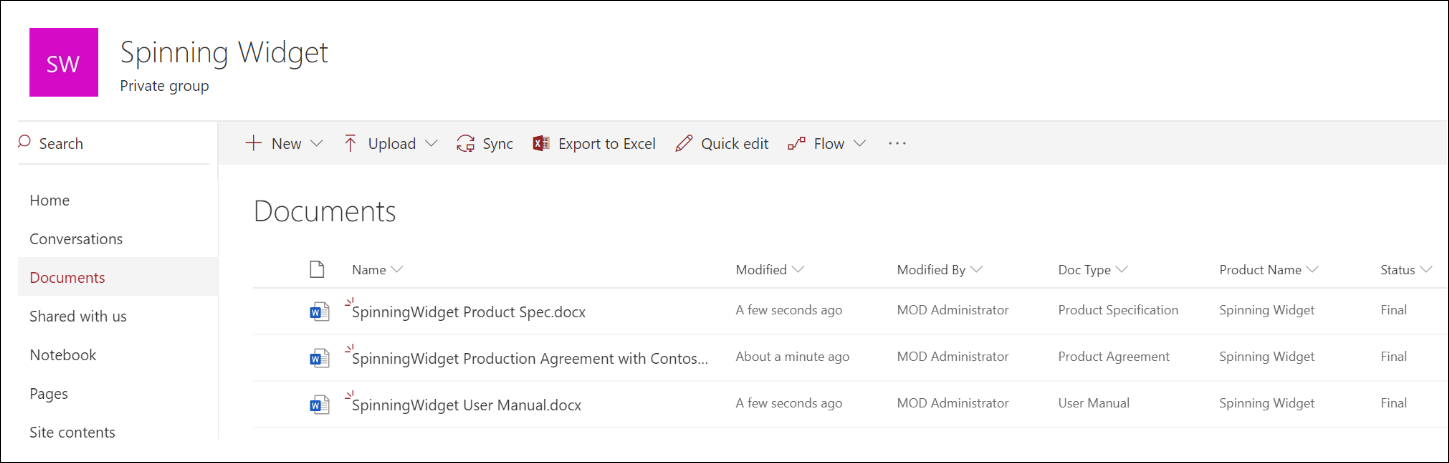Expand the New dropdown menu
Screen dimensions: 1449x463
(317, 144)
